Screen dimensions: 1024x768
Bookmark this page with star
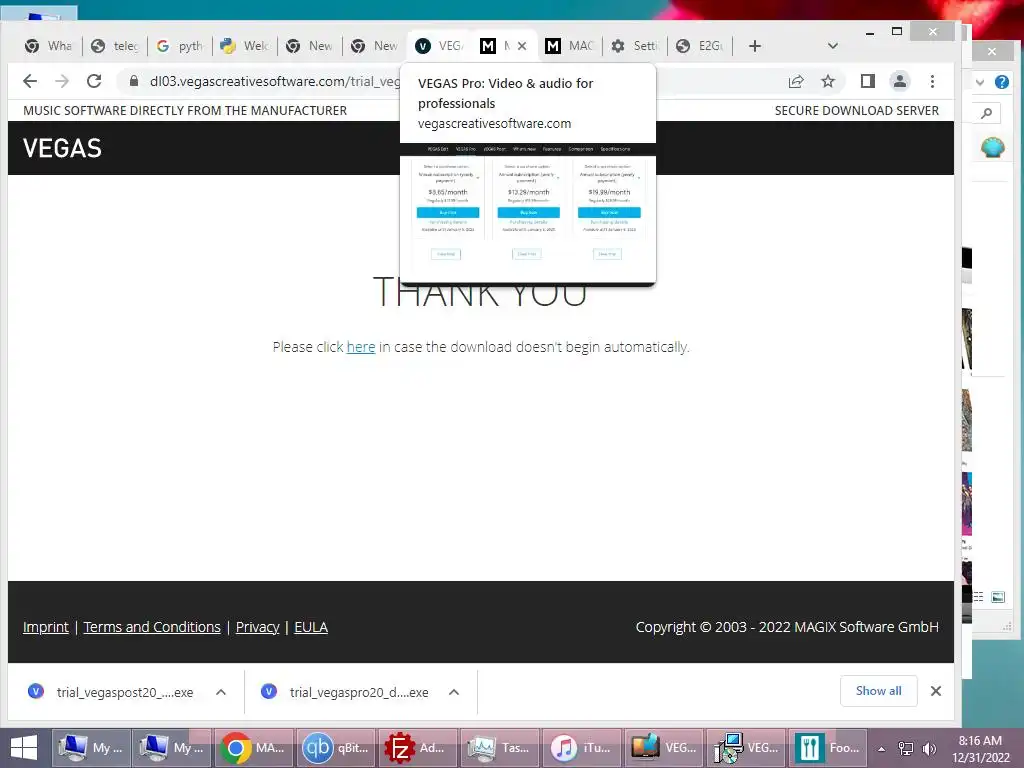pyautogui.click(x=828, y=81)
